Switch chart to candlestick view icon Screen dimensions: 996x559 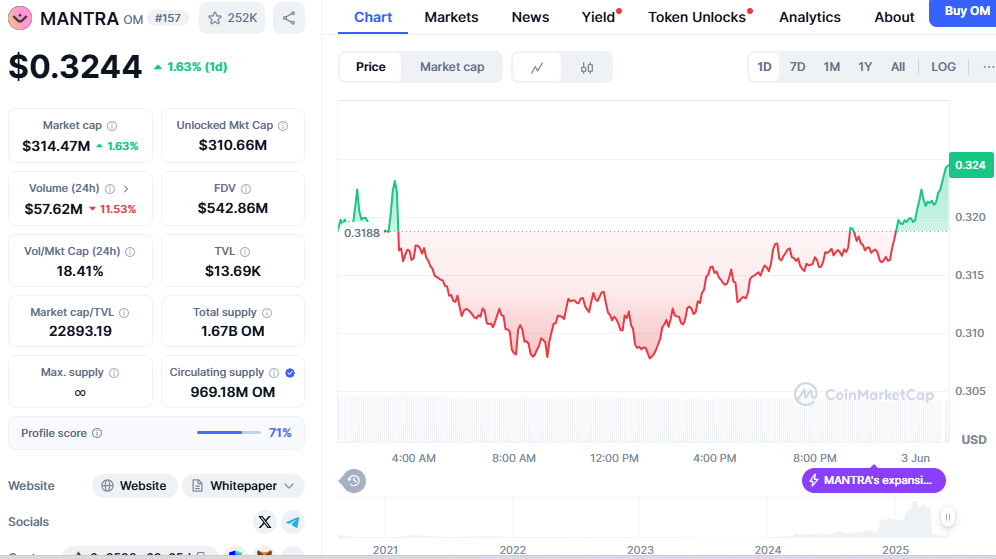click(x=587, y=67)
